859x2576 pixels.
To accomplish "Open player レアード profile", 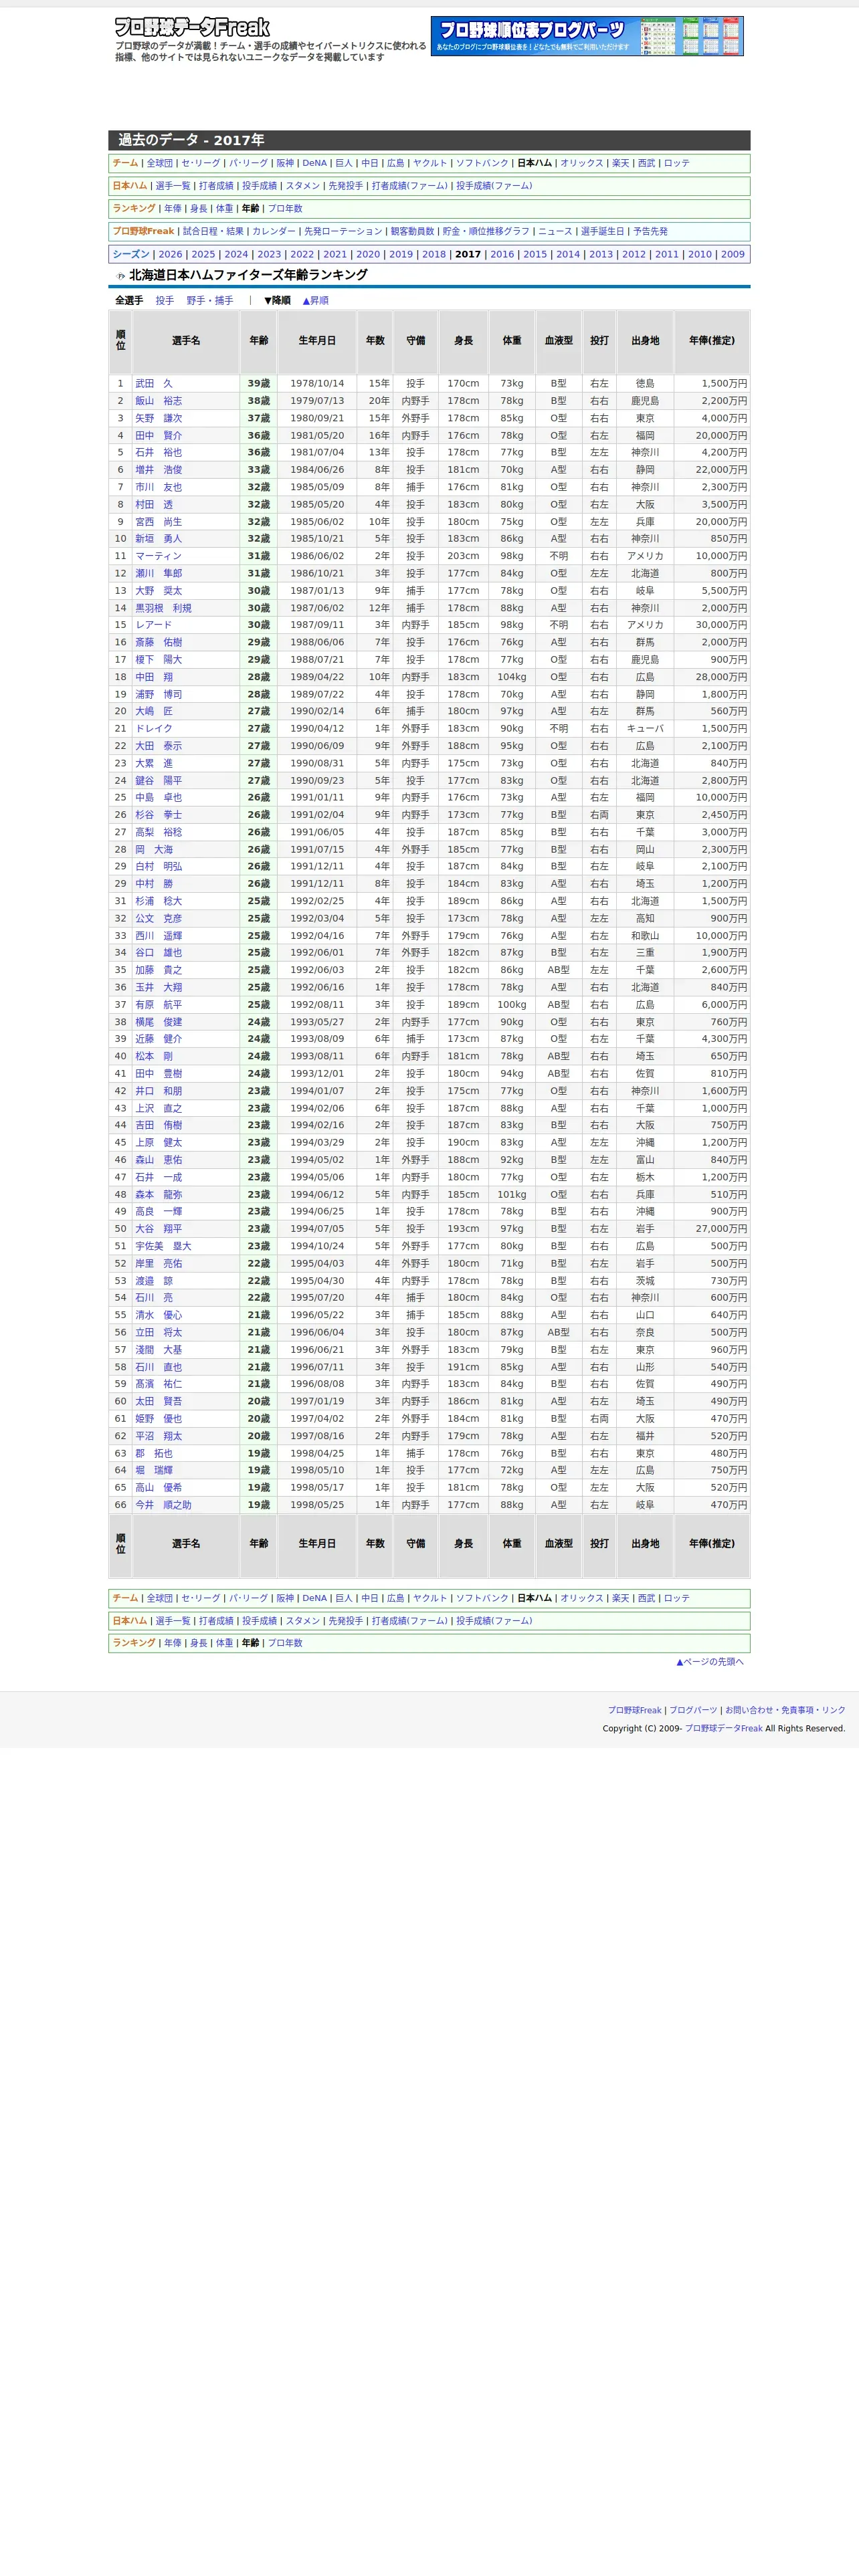I will click(x=154, y=625).
